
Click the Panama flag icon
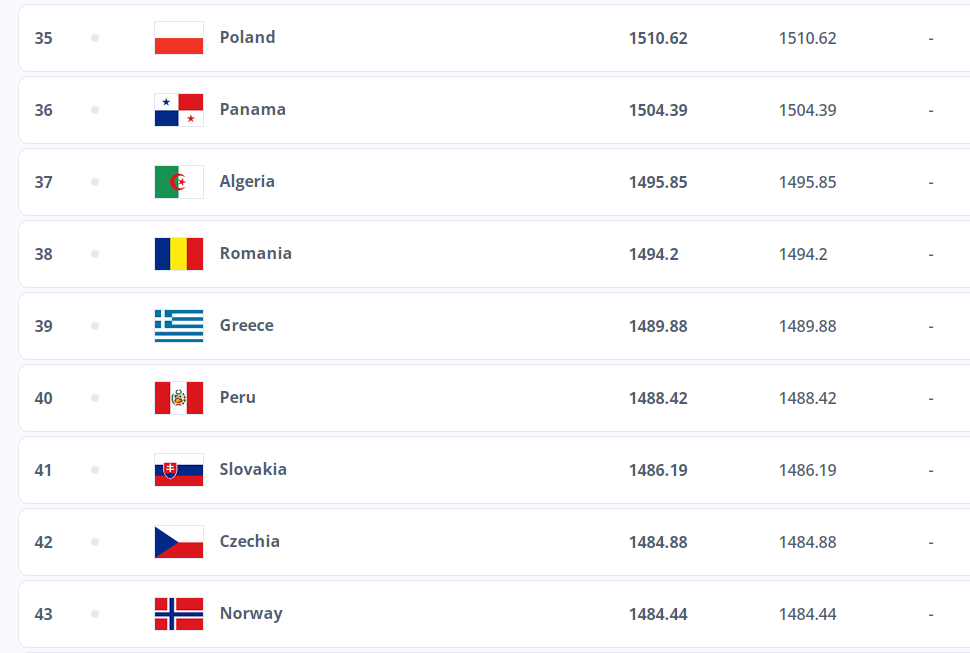179,110
